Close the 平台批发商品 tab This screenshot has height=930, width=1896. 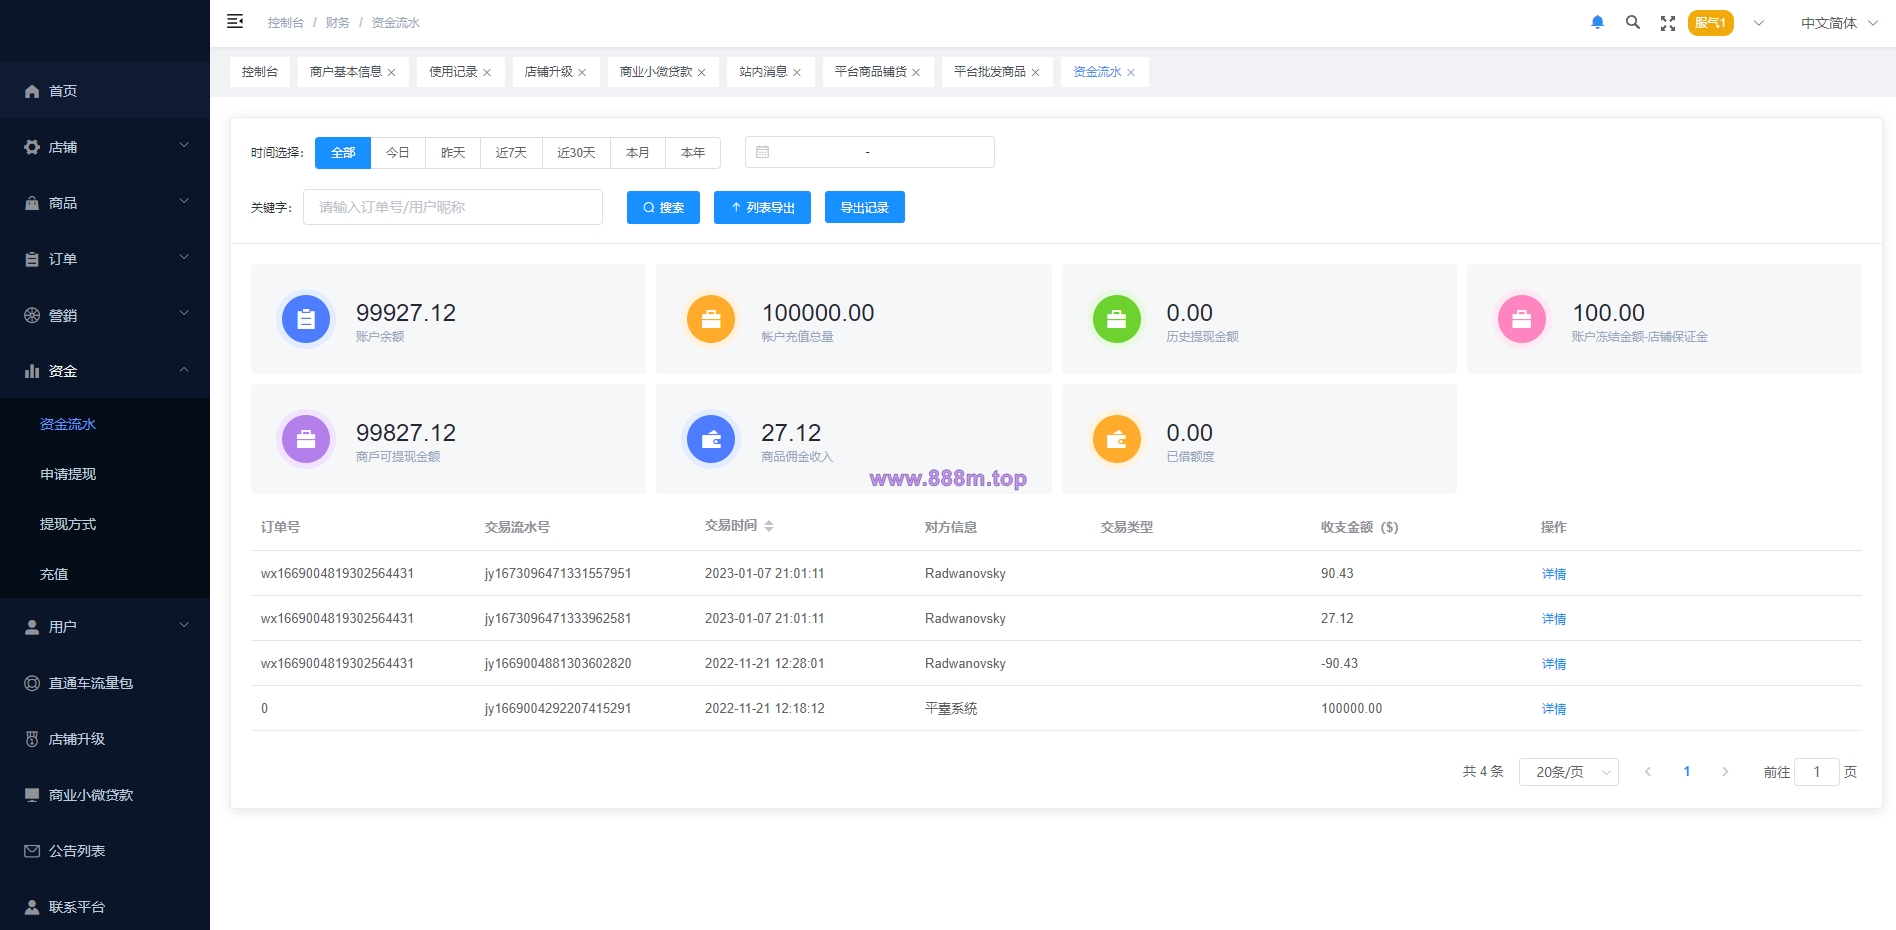pos(1036,73)
